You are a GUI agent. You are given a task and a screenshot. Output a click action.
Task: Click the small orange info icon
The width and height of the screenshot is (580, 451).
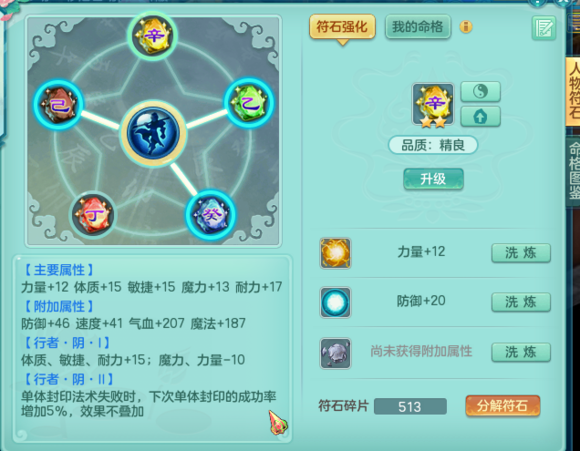(x=466, y=27)
